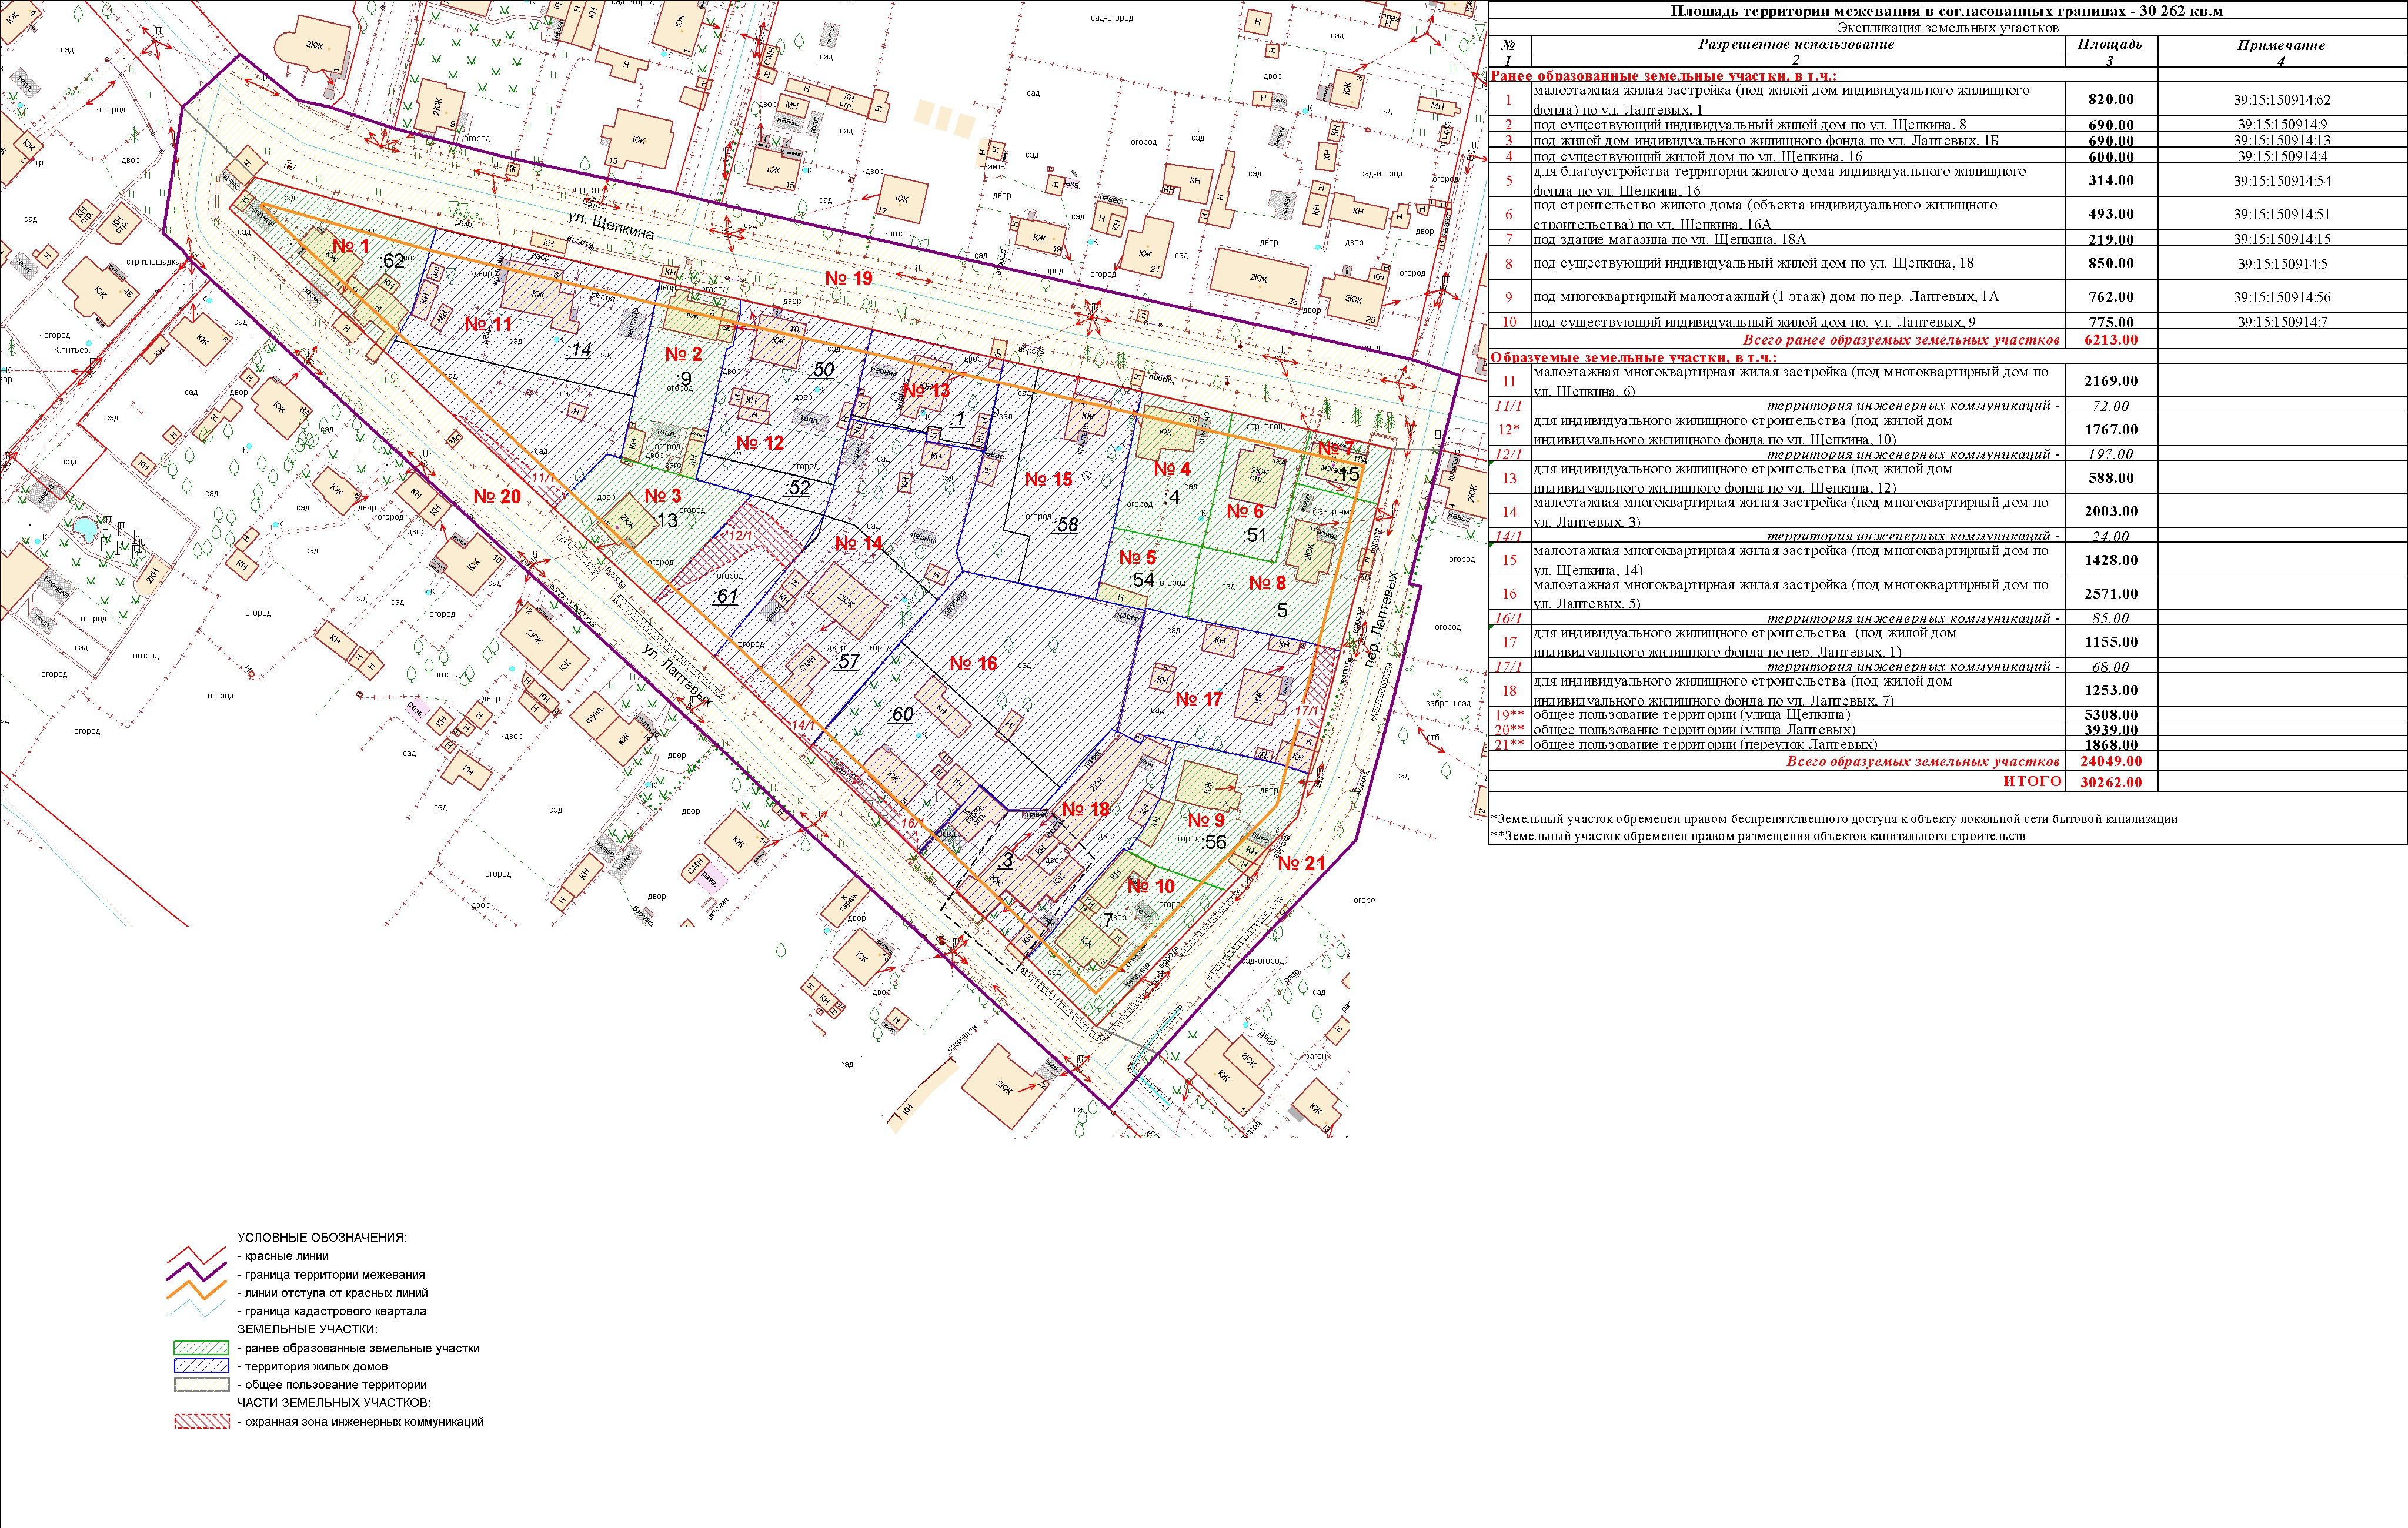Click area value 5308.00 in table

pos(2110,715)
